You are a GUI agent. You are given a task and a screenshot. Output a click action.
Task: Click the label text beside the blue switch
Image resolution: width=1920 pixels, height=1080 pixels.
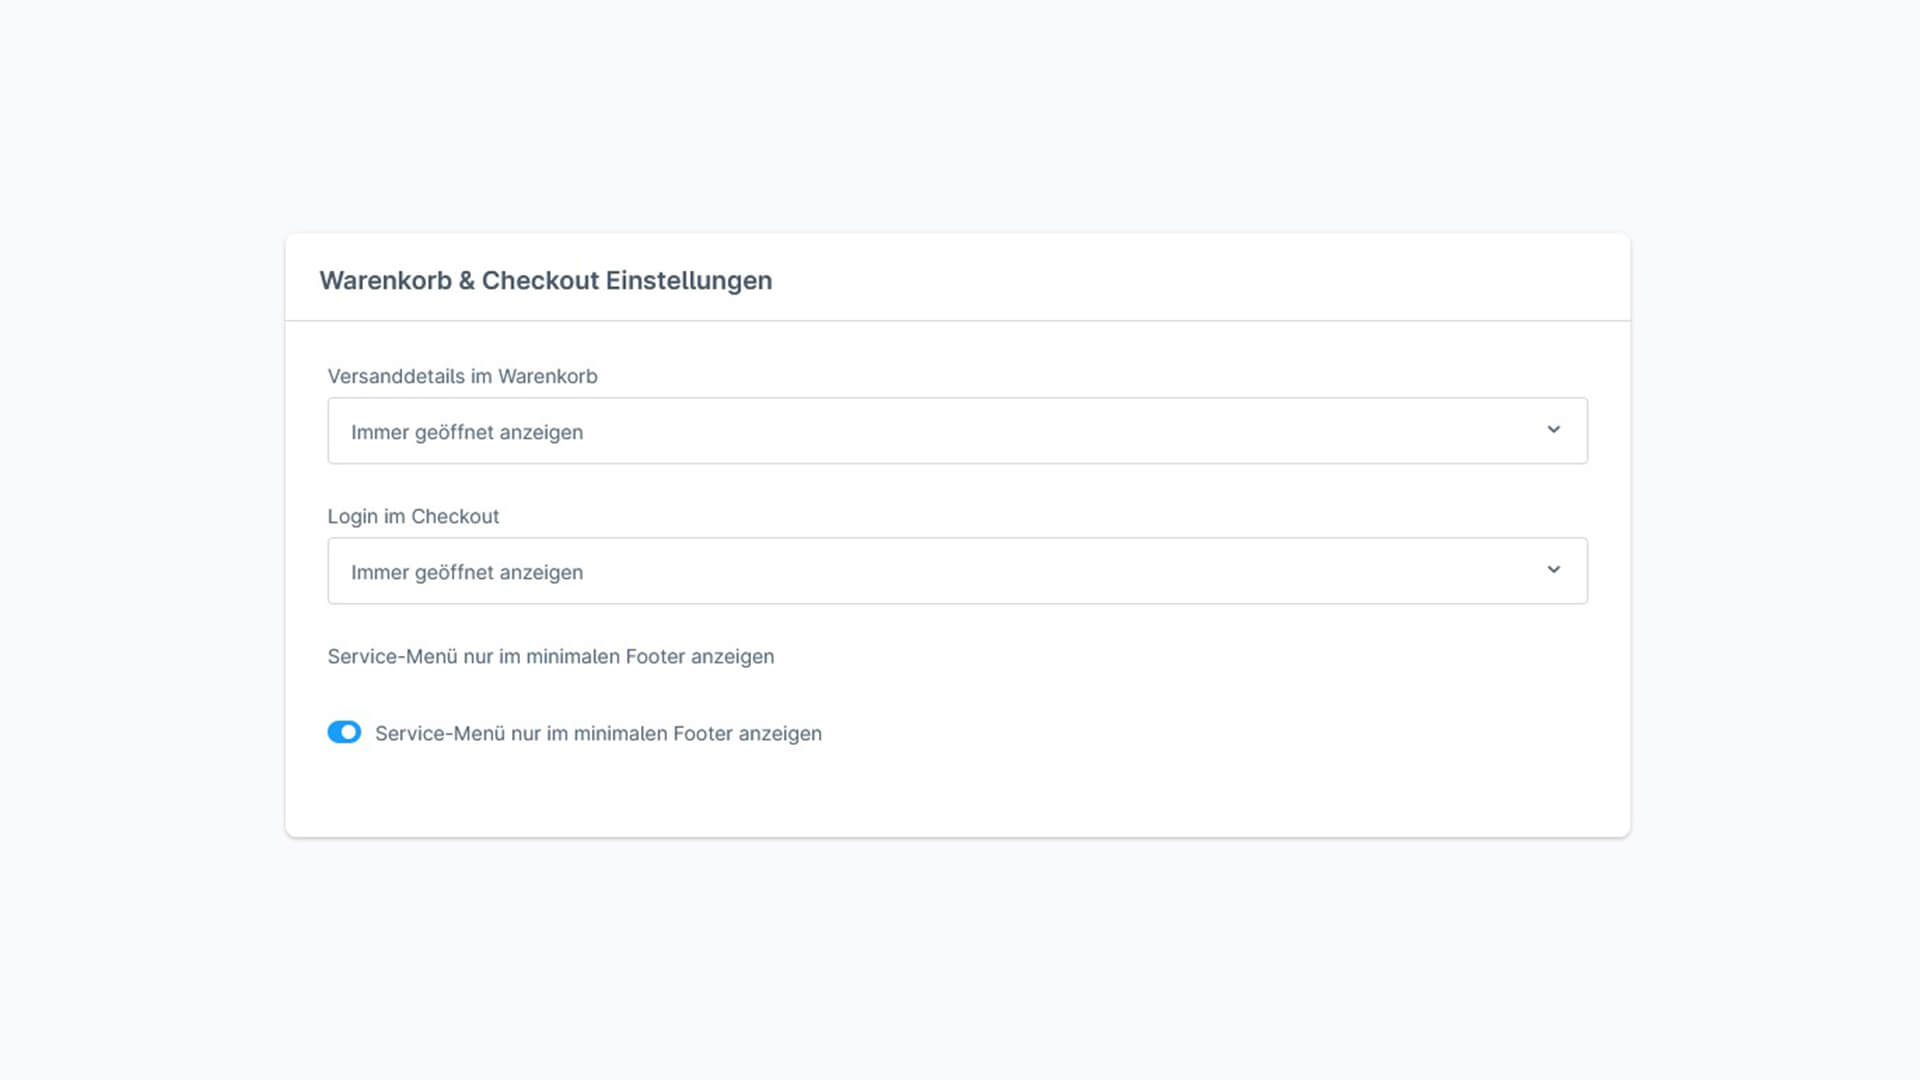coord(597,733)
